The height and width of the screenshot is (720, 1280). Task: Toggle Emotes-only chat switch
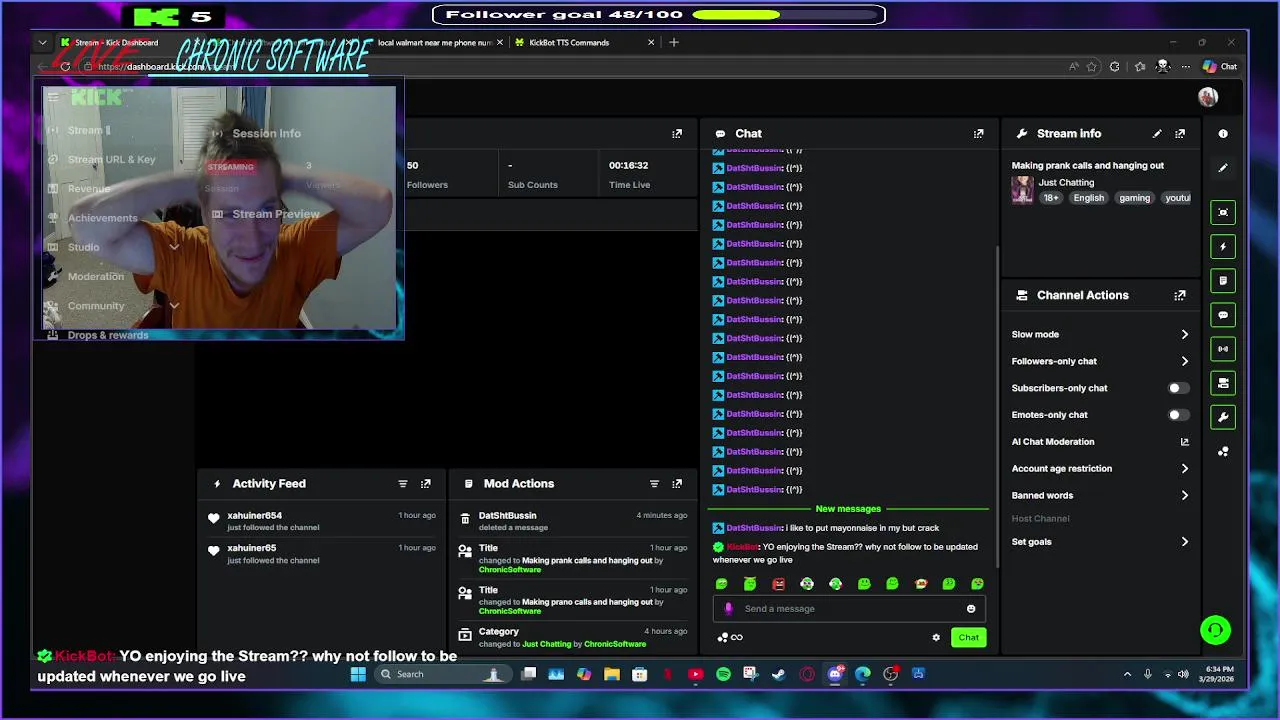1178,415
